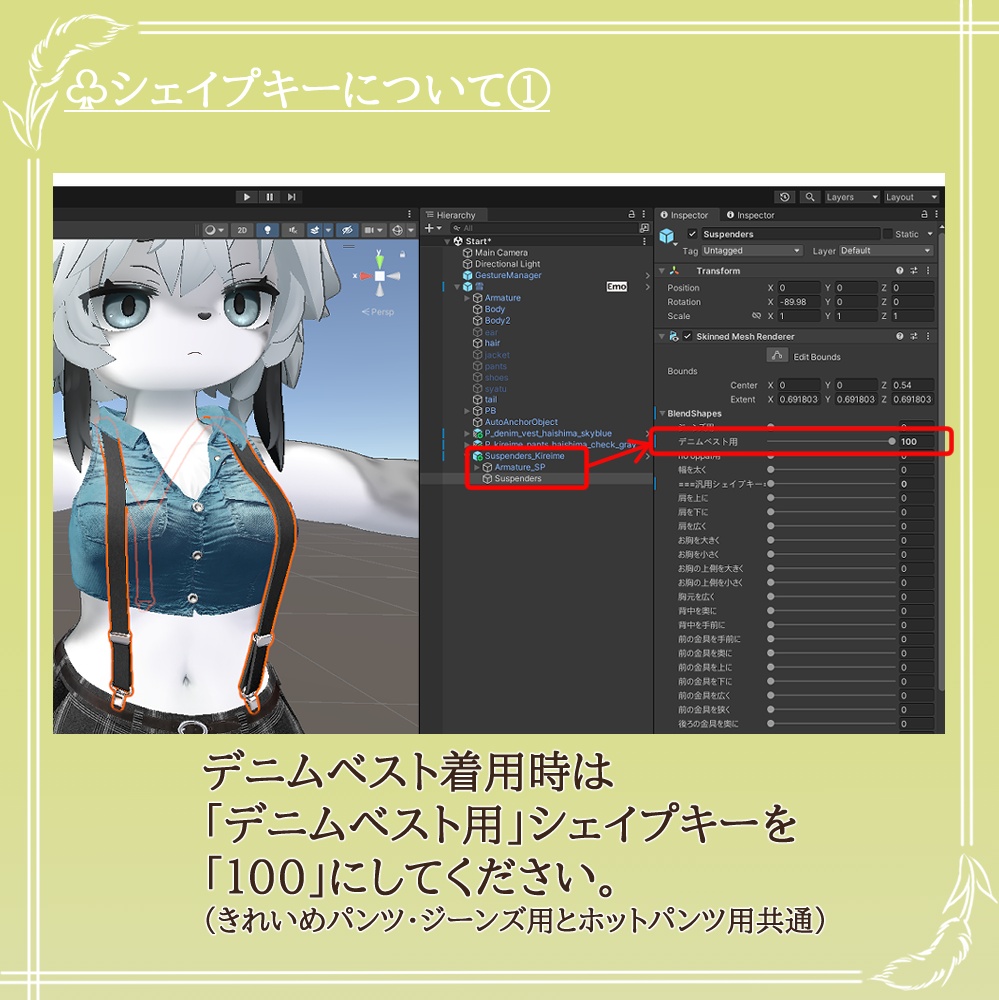Toggle scene effects (skybox/fog) icon

click(314, 230)
